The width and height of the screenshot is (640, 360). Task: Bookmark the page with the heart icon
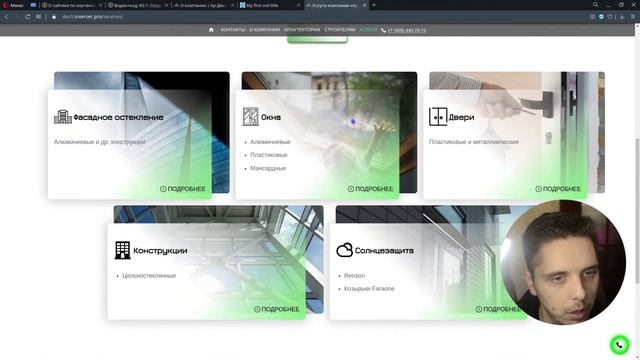pos(610,17)
